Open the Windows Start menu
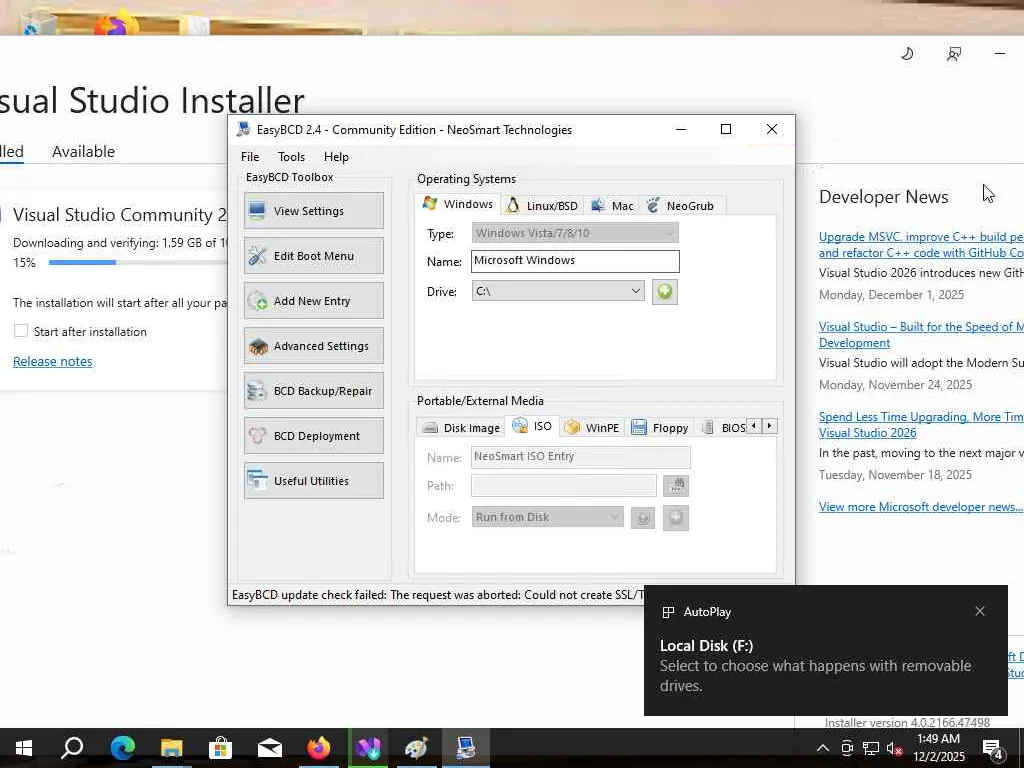 [x=24, y=748]
